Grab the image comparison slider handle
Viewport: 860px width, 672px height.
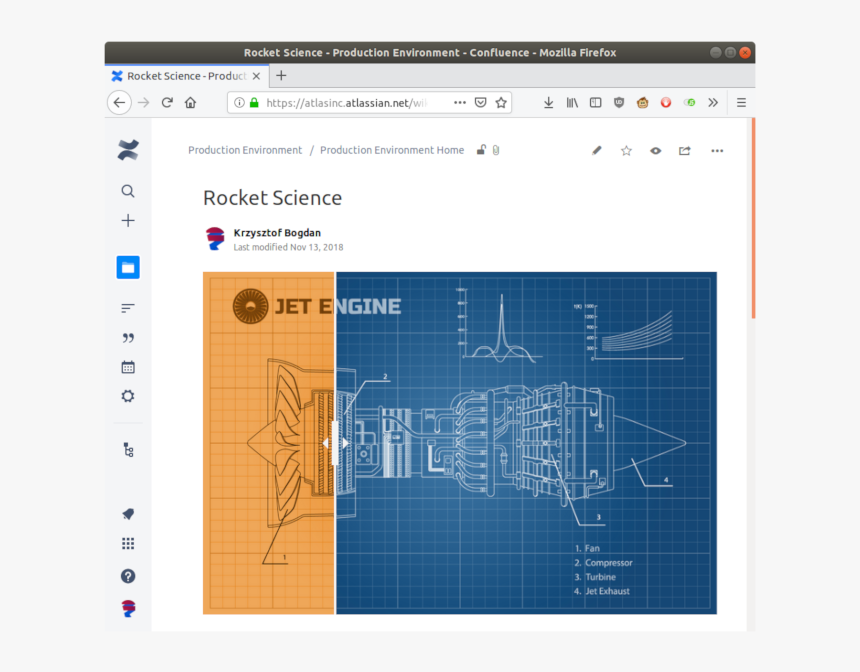point(335,443)
